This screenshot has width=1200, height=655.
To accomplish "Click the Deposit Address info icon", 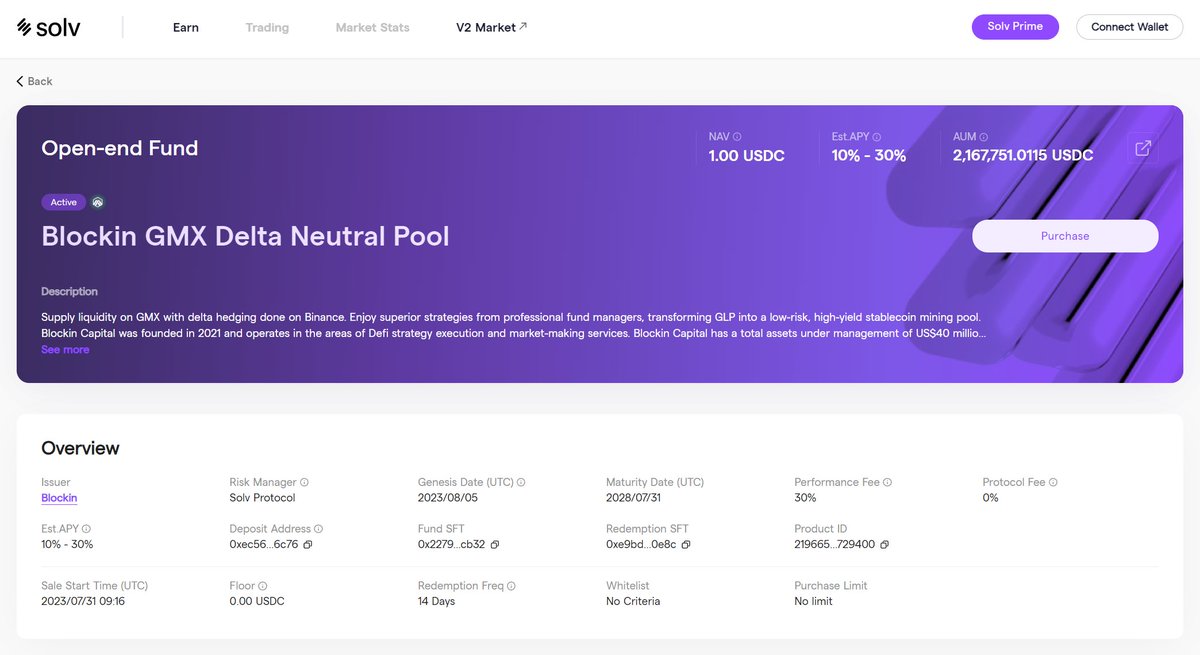I will tap(318, 529).
